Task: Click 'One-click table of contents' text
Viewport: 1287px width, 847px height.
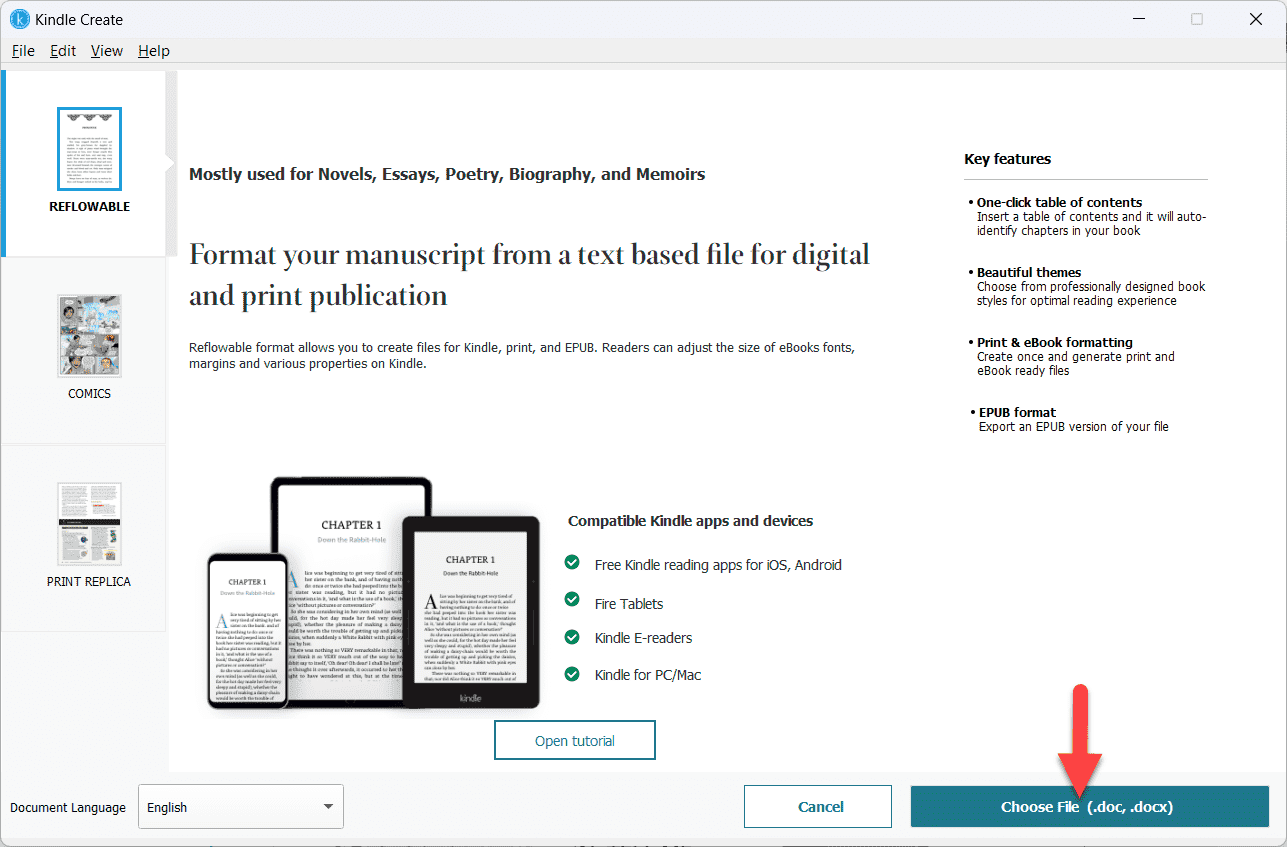Action: pos(1059,202)
